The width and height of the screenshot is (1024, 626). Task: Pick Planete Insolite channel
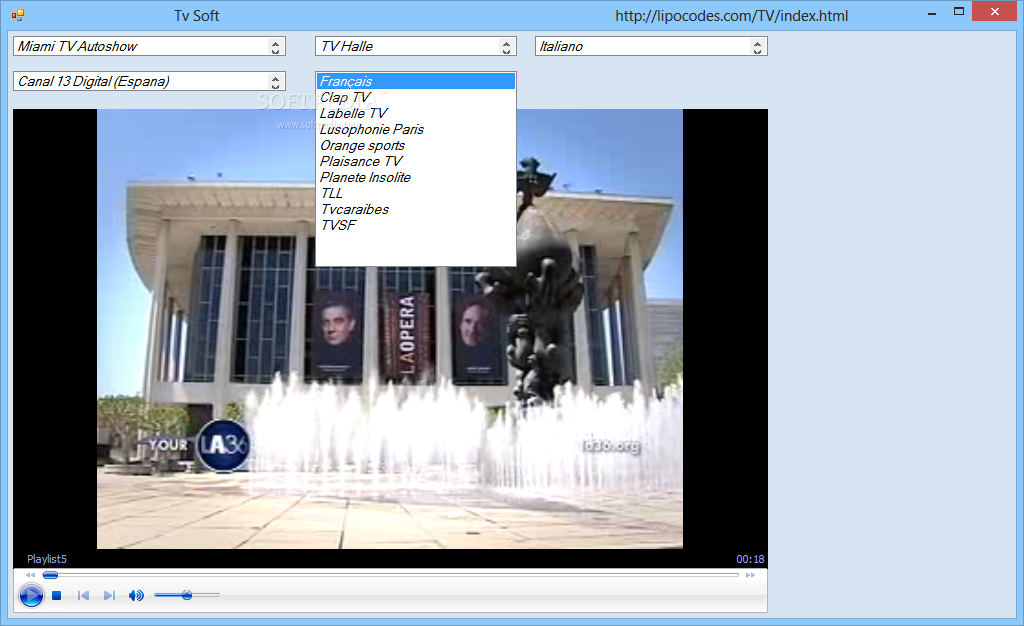point(415,178)
